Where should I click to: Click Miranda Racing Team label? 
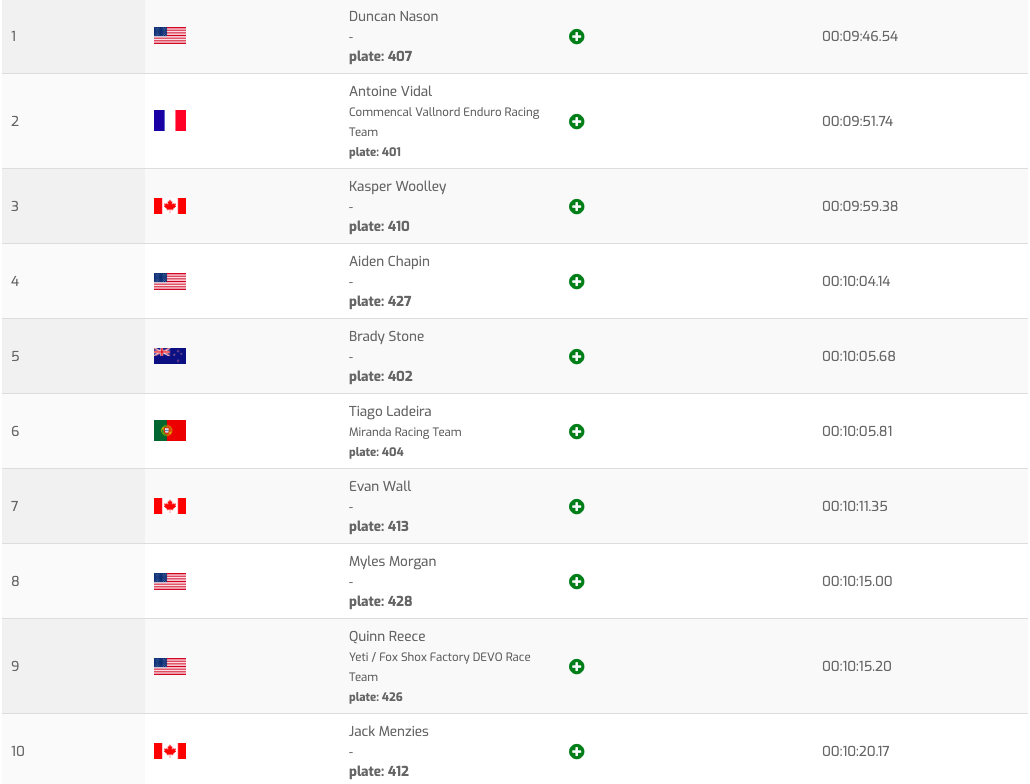click(405, 432)
